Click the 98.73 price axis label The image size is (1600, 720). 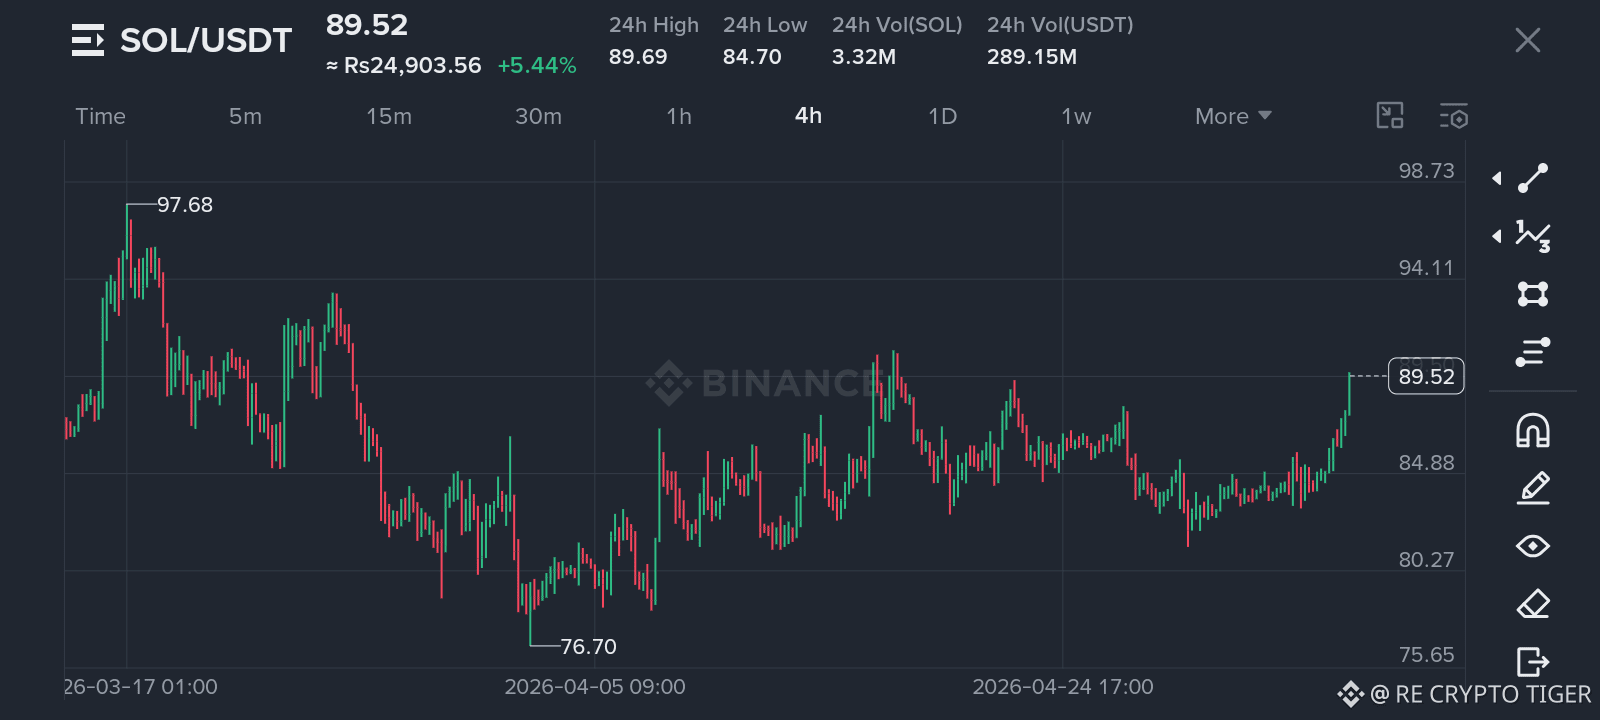[1426, 171]
